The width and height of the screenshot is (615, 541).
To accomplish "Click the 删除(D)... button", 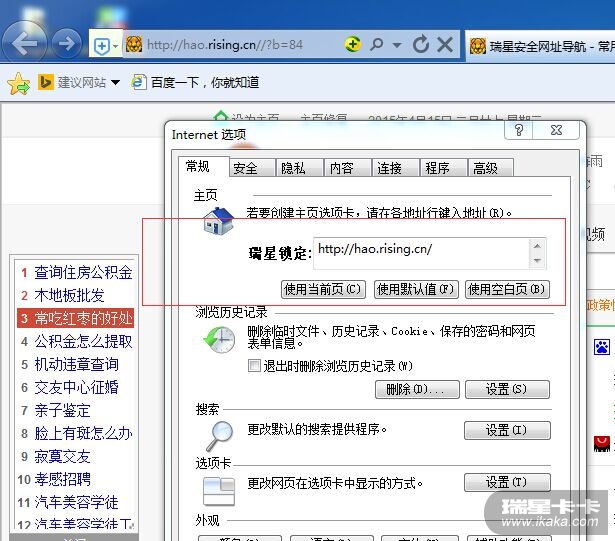I will (417, 389).
